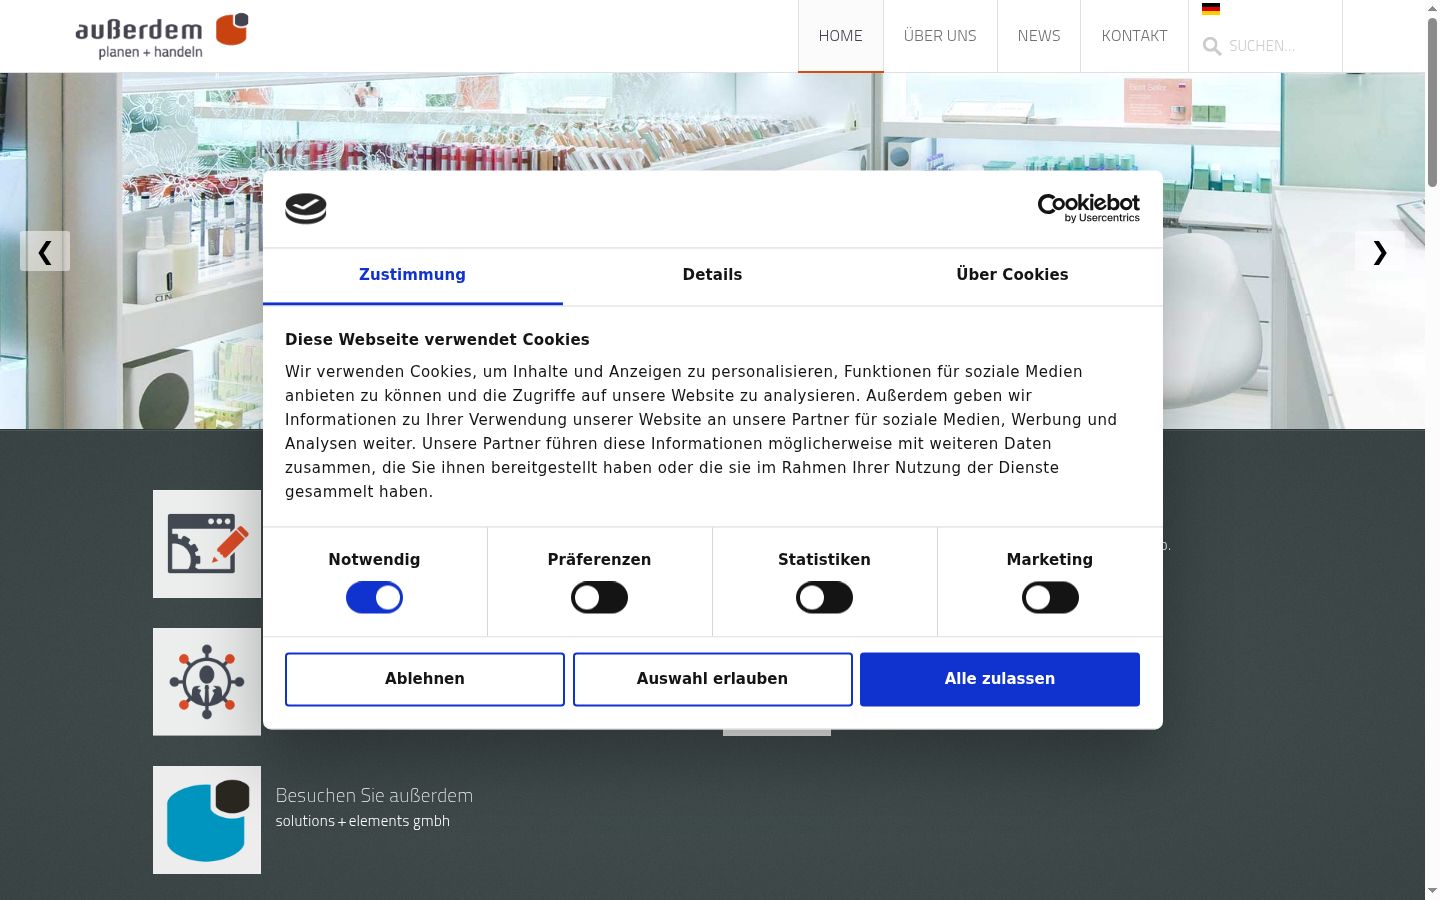This screenshot has width=1440, height=900.
Task: Enable the Präferenzen cookie switch
Action: coord(599,598)
